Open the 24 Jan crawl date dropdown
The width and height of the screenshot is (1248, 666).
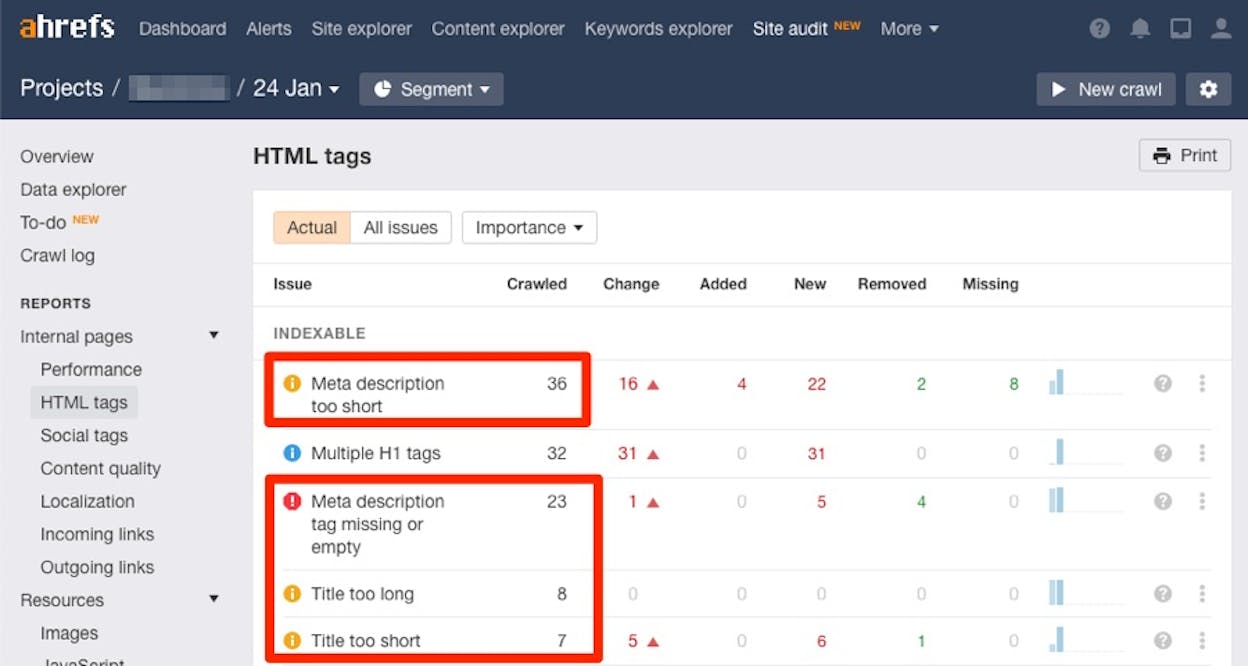[x=296, y=88]
